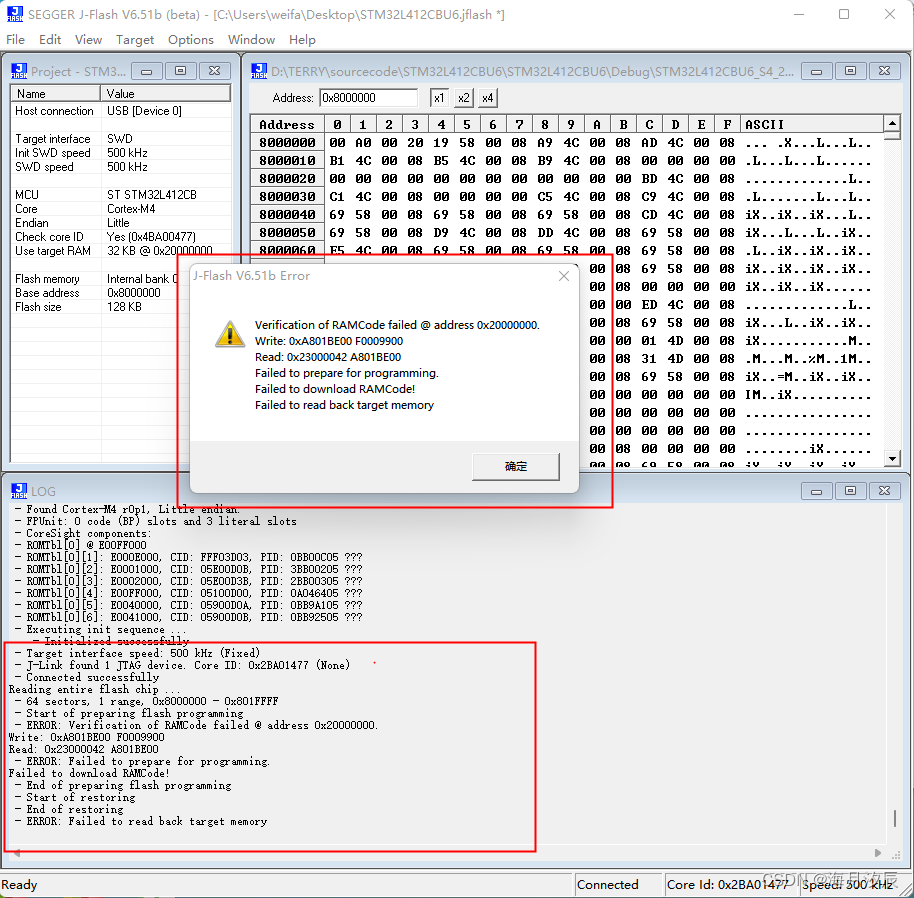The height and width of the screenshot is (898, 914).
Task: Open the Target menu
Action: point(135,40)
